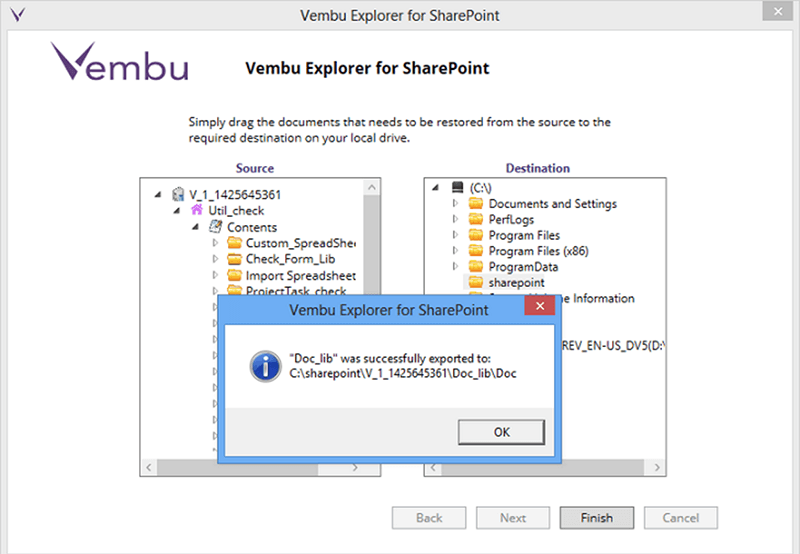Select the Contents tree item

click(252, 227)
